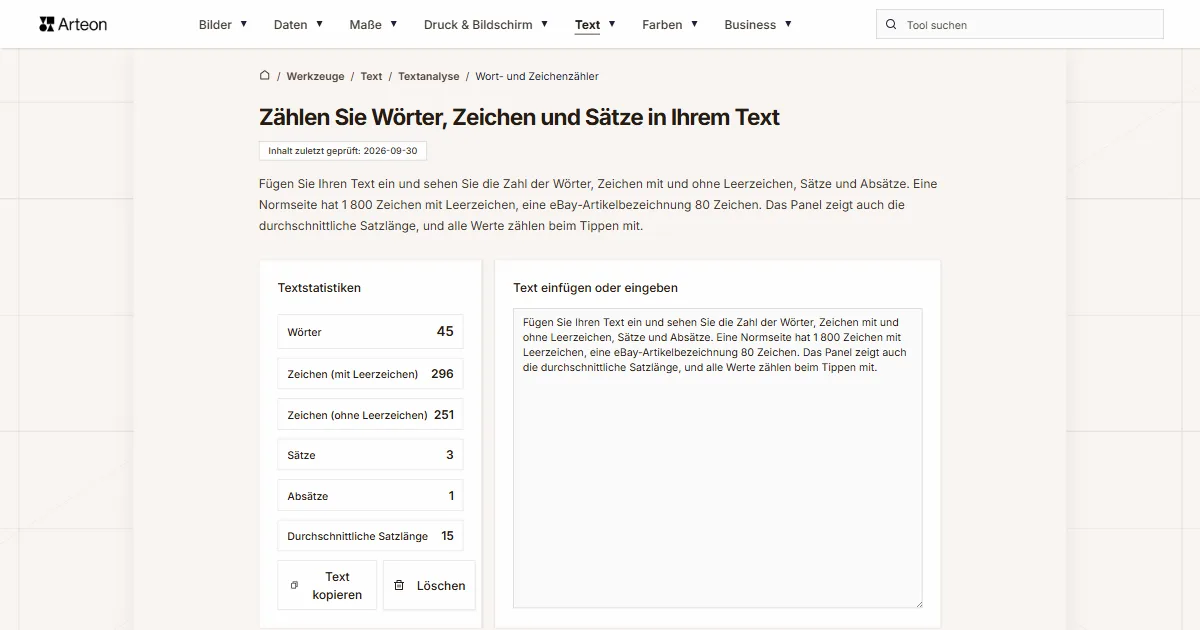Click the search magnifier icon

click(x=891, y=24)
